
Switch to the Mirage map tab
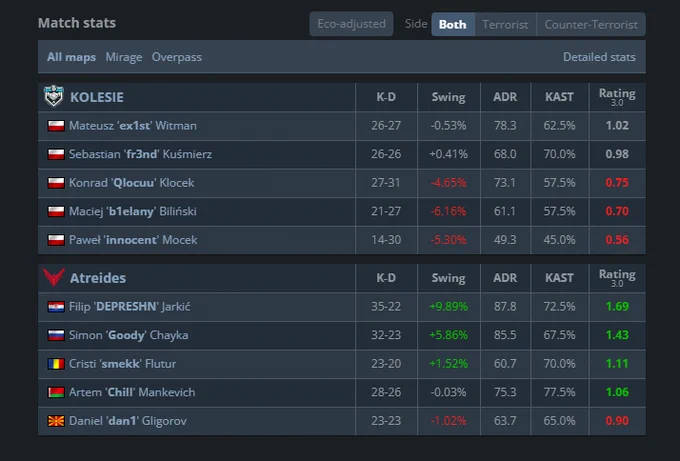pos(124,57)
